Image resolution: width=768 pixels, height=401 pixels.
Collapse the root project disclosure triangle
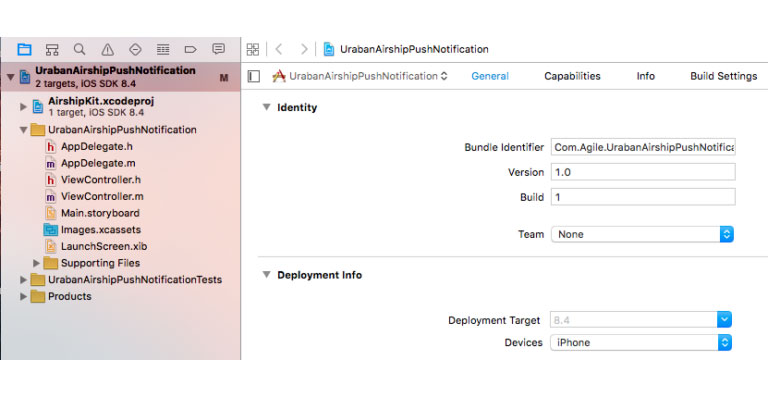click(x=10, y=77)
